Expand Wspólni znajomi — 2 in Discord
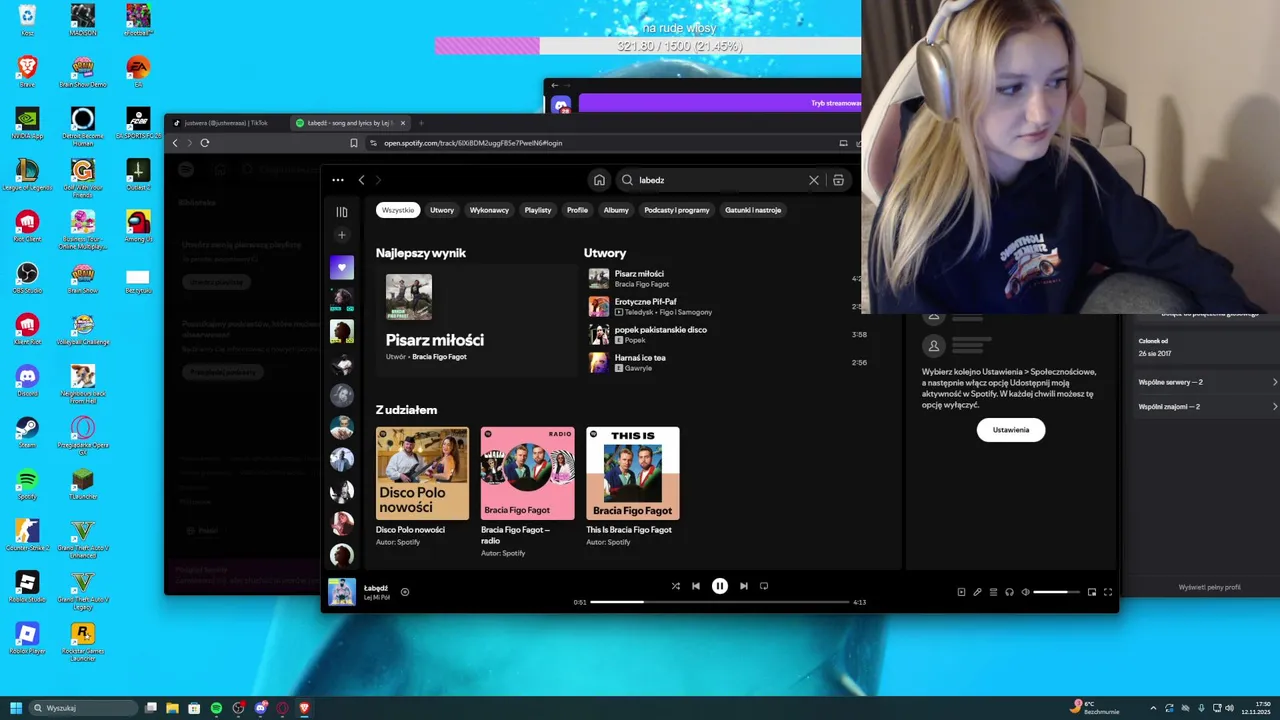Viewport: 1280px width, 720px height. 1207,406
